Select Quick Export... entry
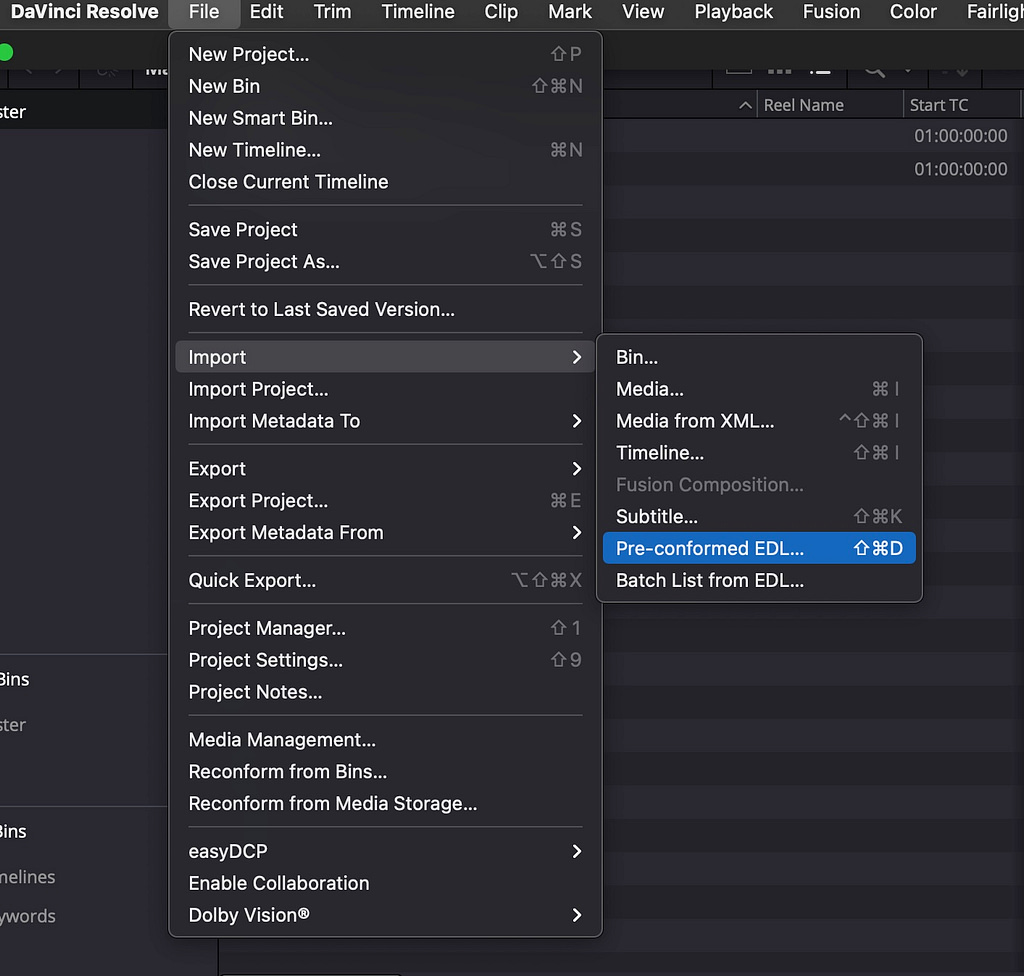 pyautogui.click(x=385, y=581)
